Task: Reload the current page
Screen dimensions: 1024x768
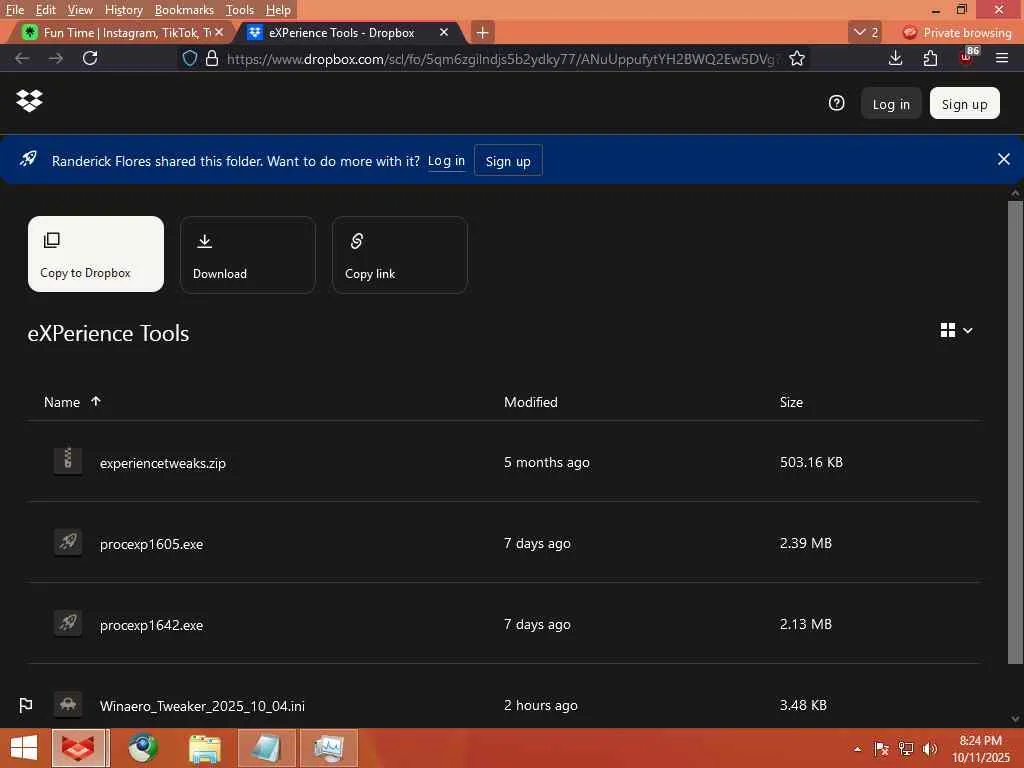Action: coord(90,58)
